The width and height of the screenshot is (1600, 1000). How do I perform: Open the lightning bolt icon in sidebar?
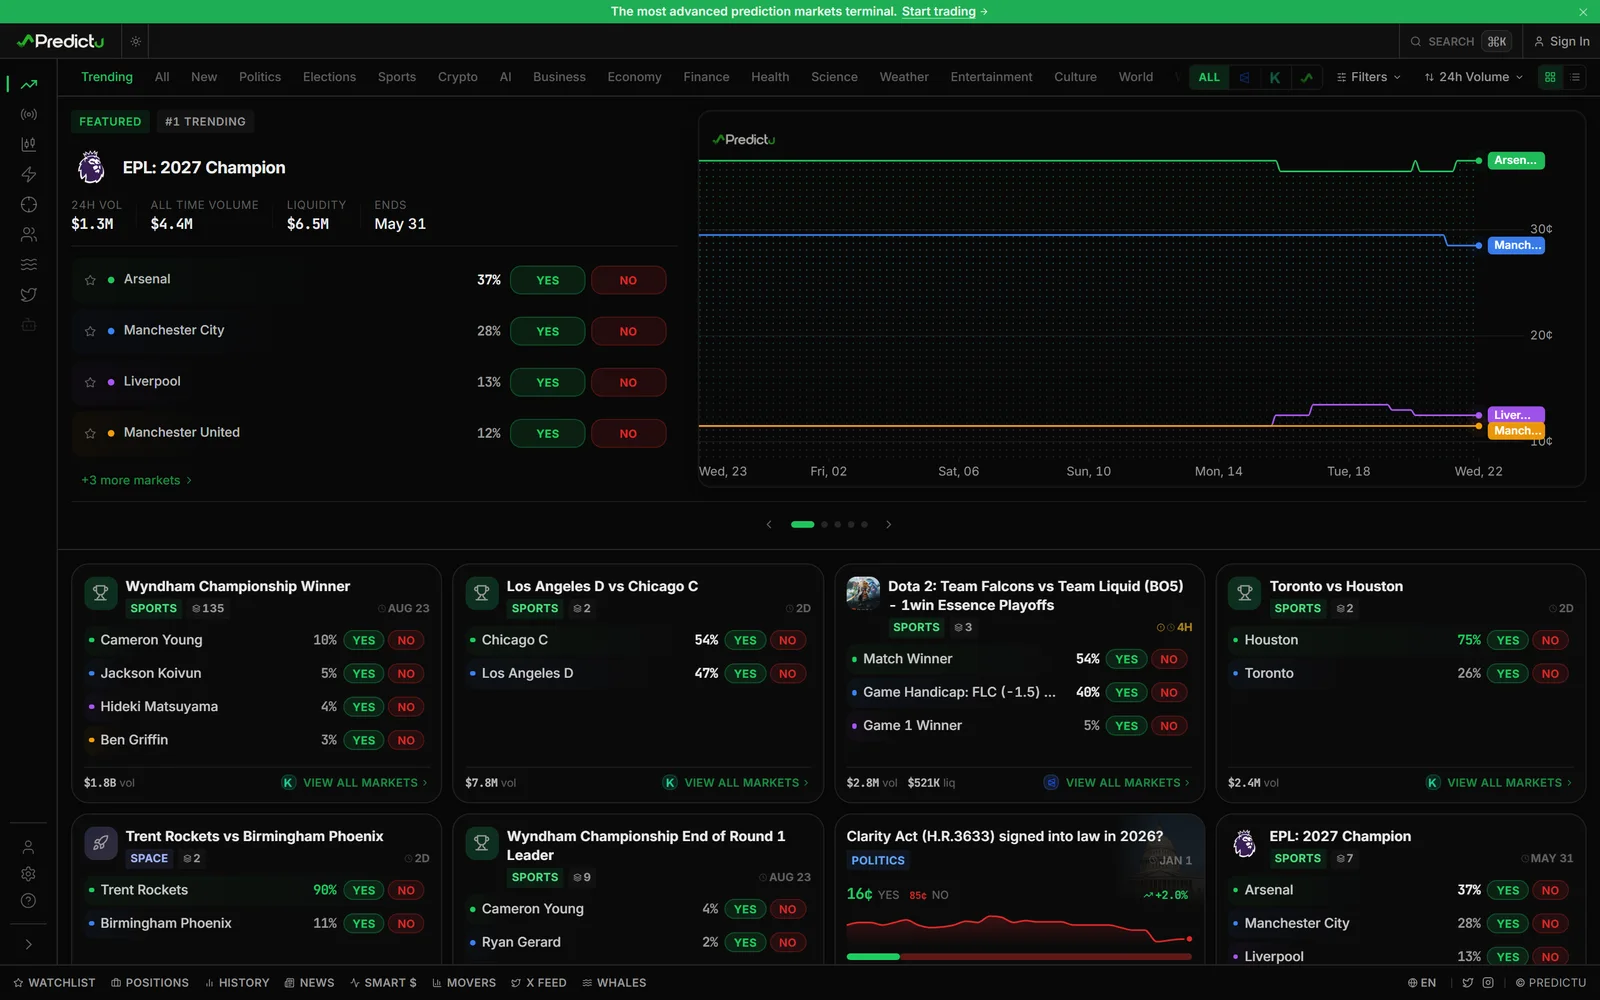click(x=29, y=174)
